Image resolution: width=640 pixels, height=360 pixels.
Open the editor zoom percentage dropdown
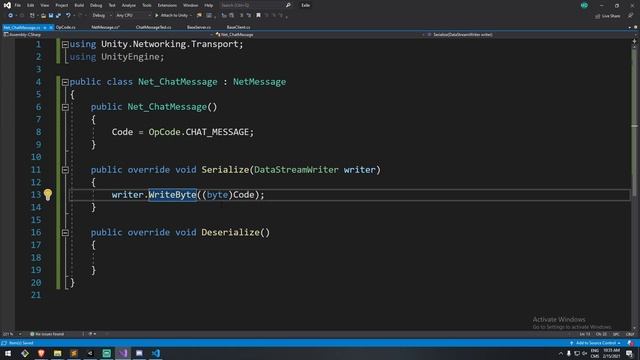[11, 334]
